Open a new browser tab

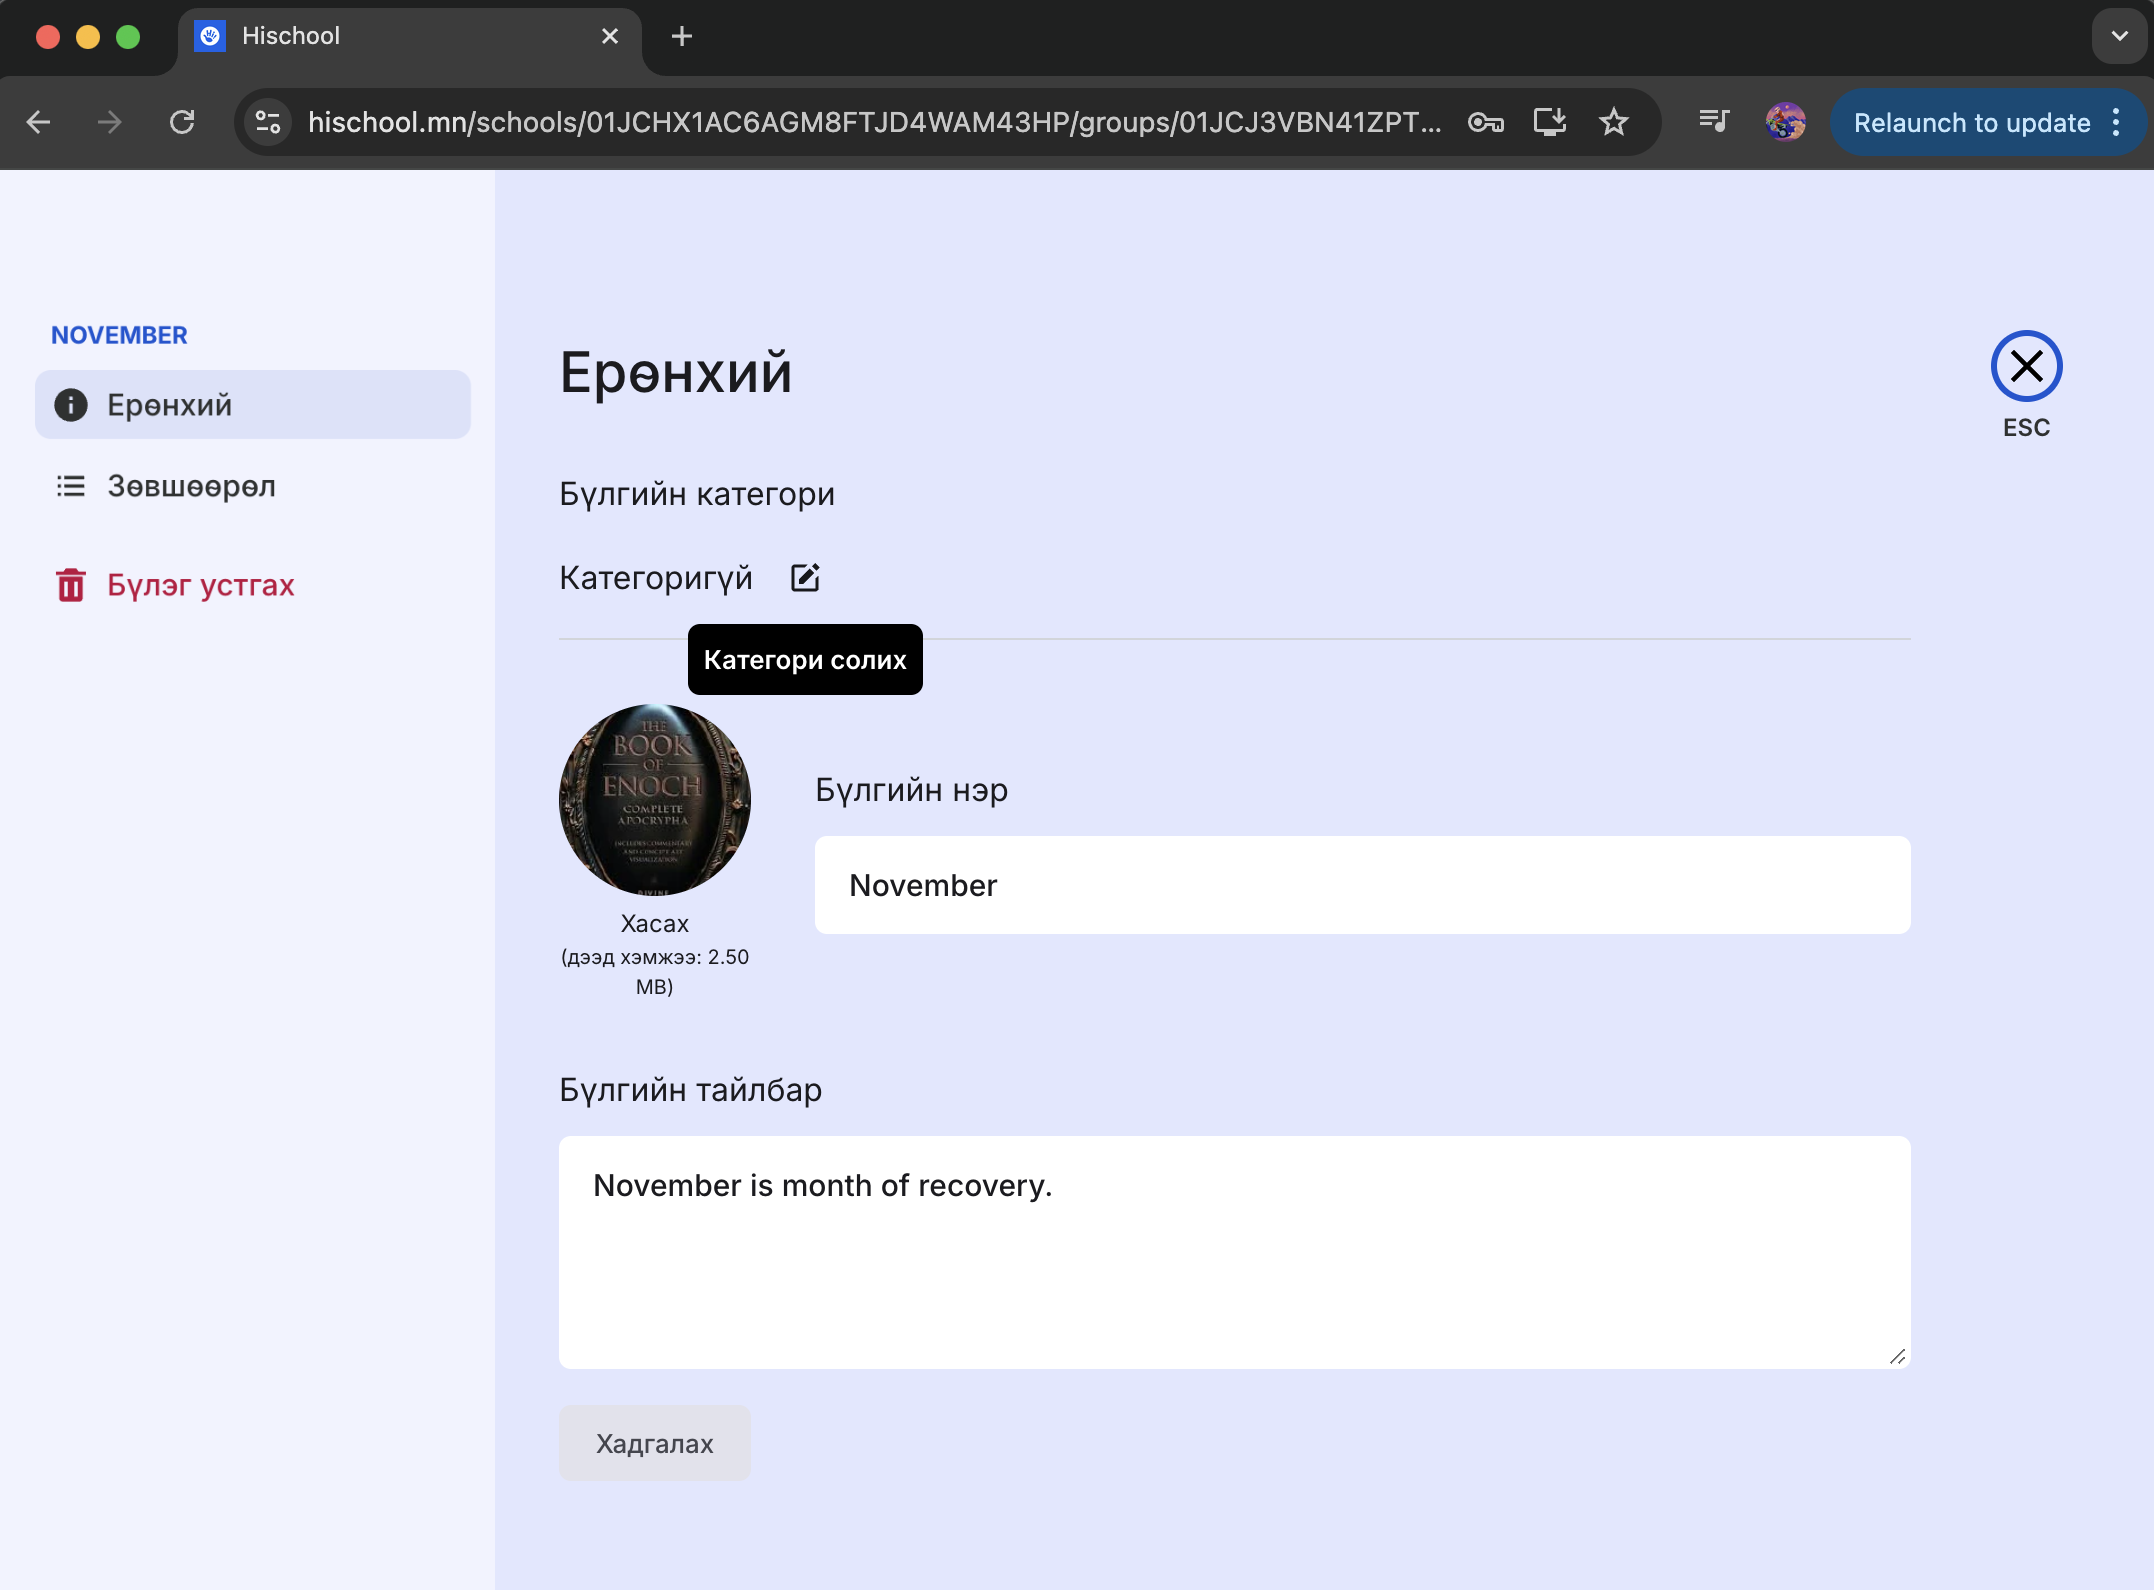681,37
